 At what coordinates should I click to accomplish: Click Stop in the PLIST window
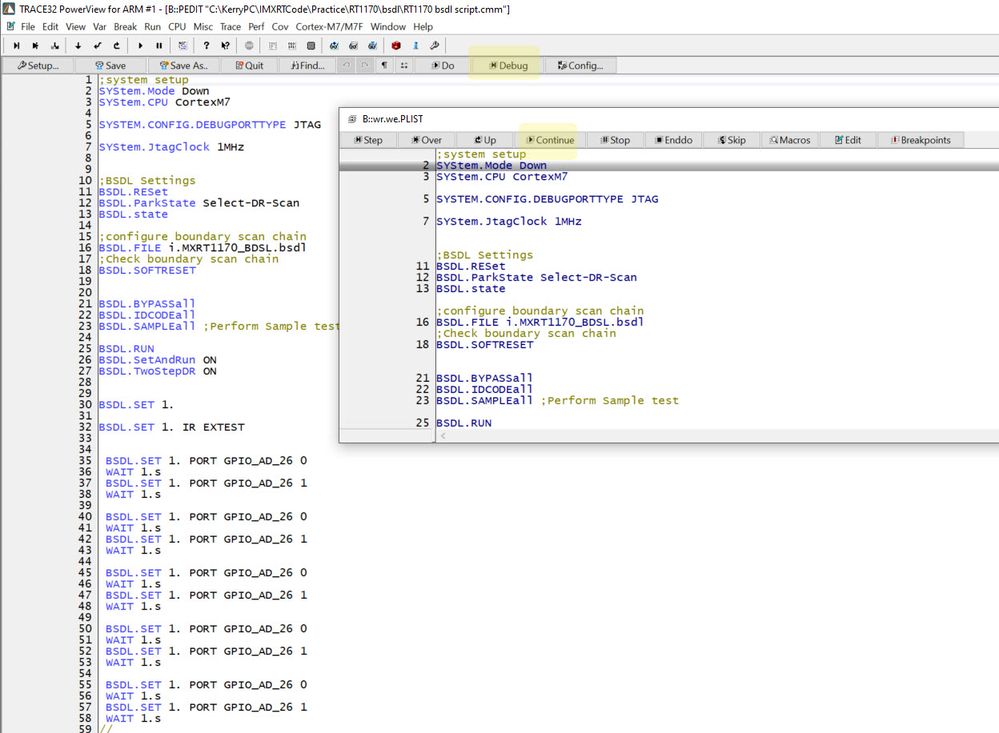click(615, 140)
